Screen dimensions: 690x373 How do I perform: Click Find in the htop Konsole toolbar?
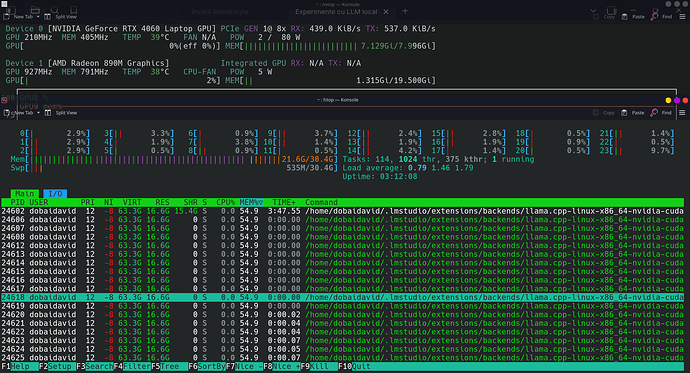coord(661,113)
